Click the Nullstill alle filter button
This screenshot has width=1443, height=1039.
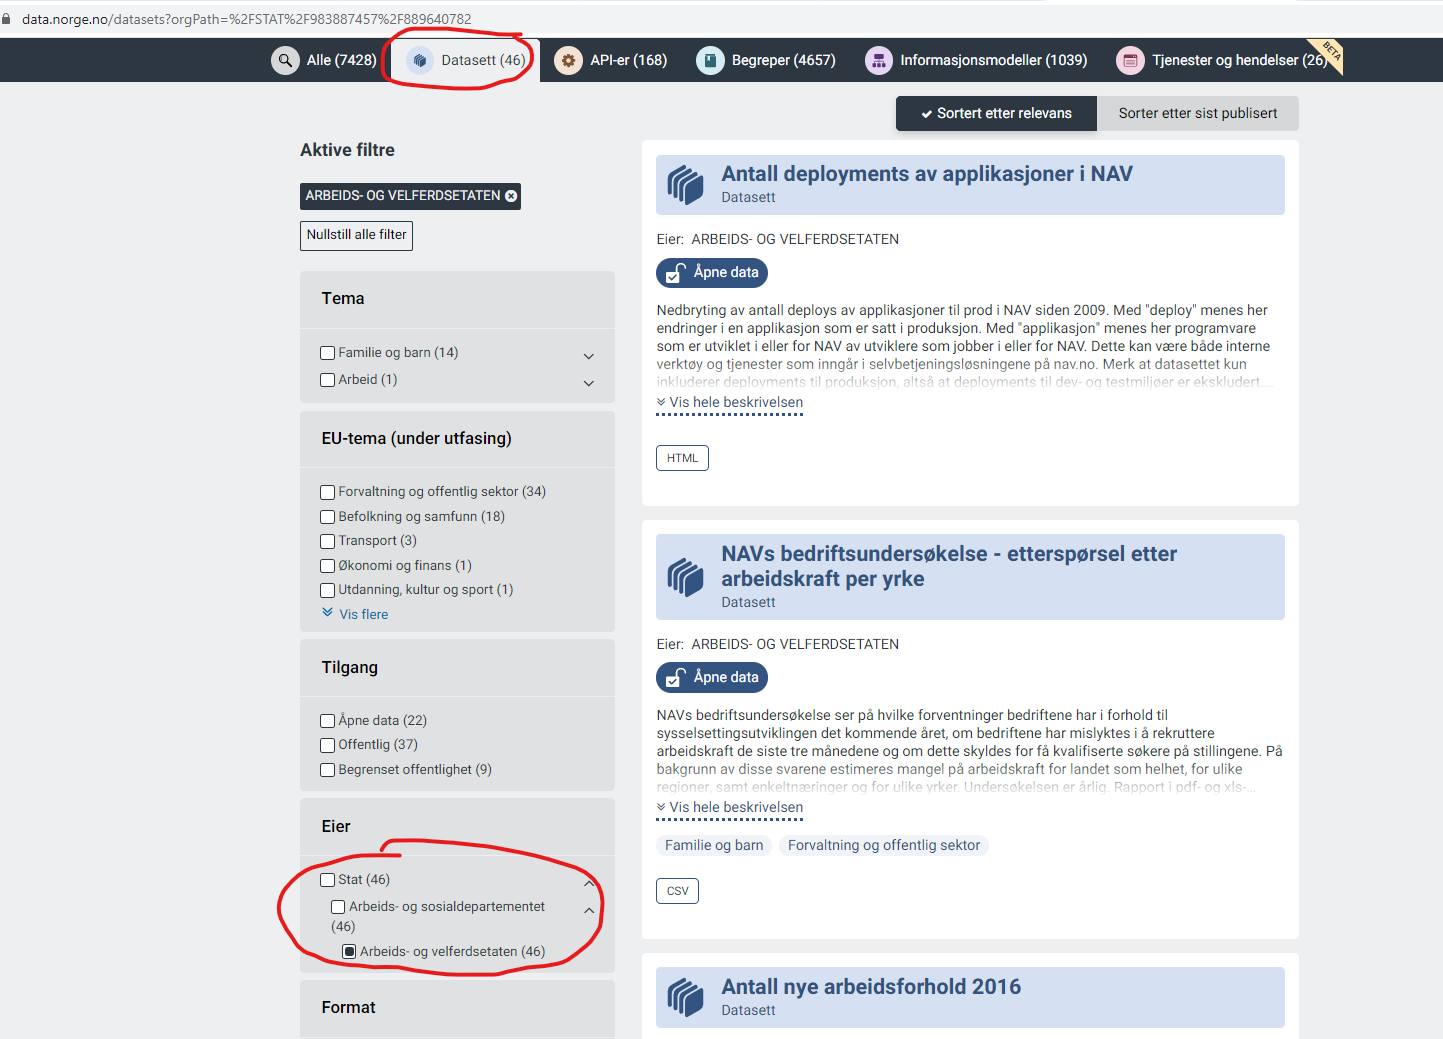pyautogui.click(x=356, y=235)
